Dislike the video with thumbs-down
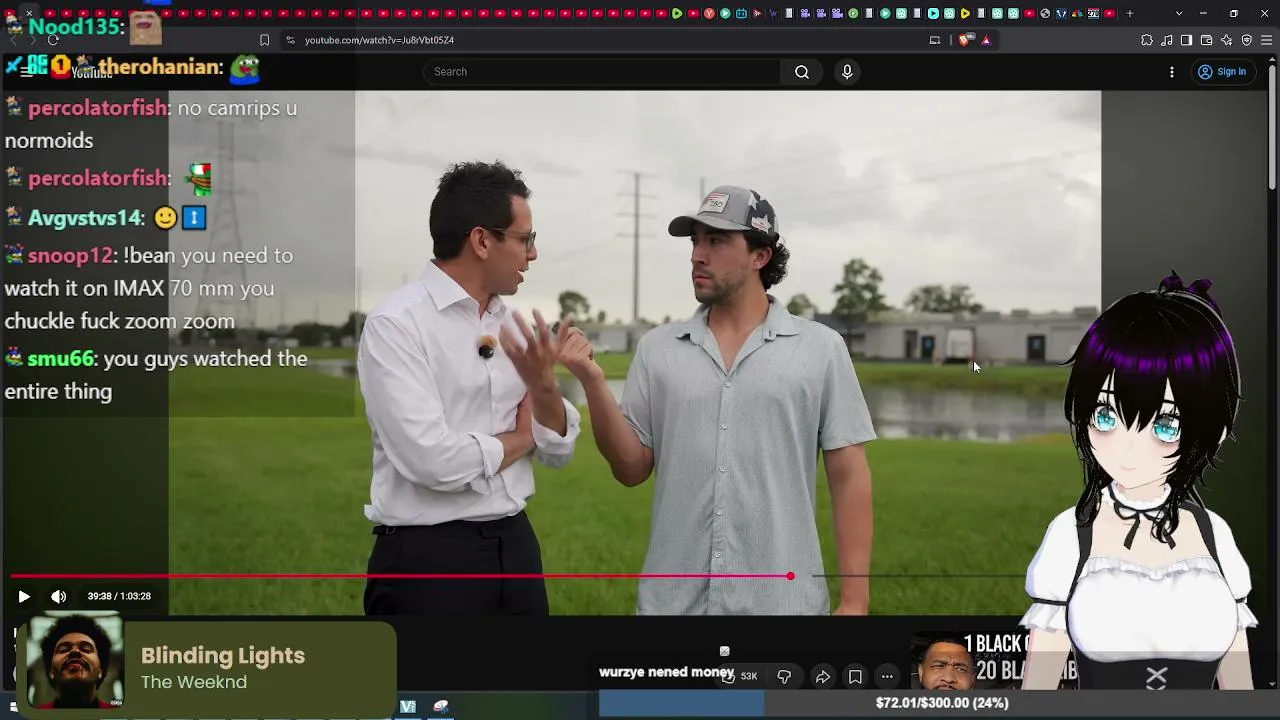This screenshot has width=1280, height=720. pos(784,677)
